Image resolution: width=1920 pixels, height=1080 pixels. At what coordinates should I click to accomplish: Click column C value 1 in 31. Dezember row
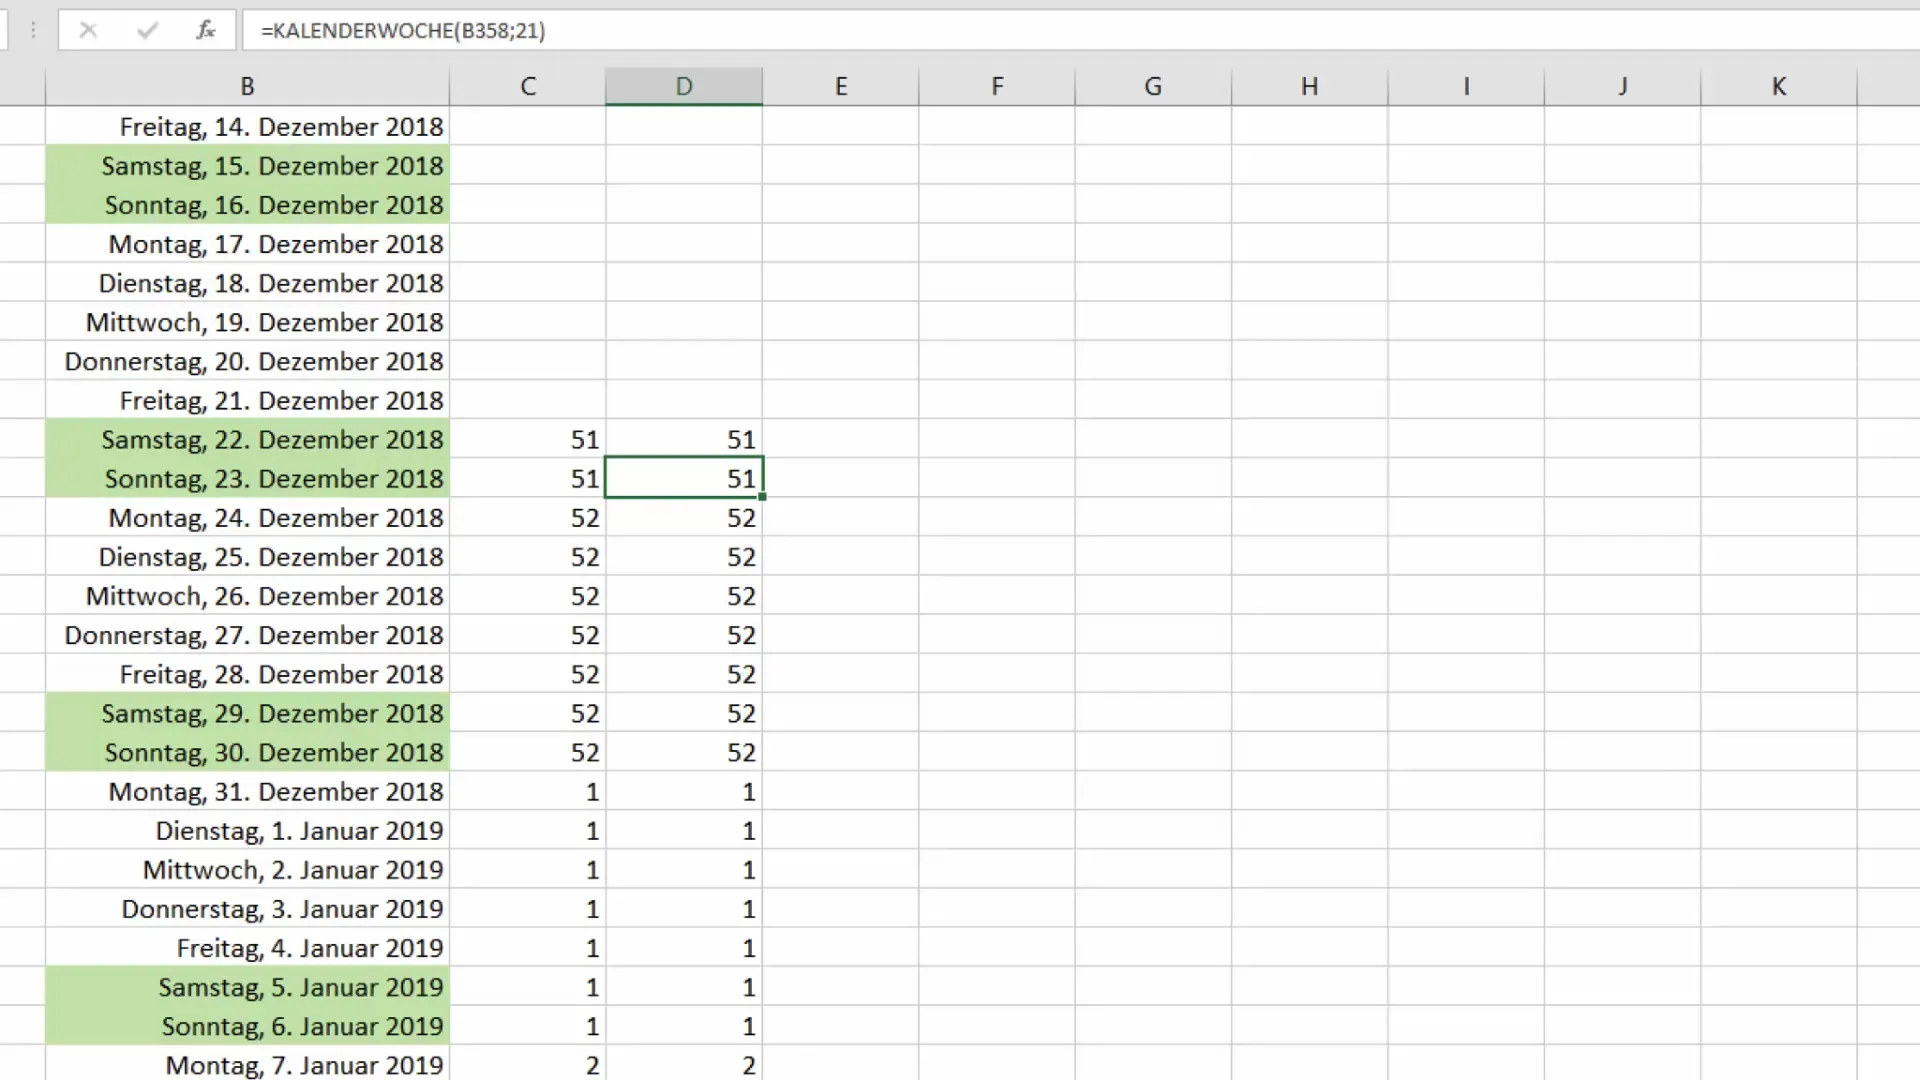pos(528,791)
